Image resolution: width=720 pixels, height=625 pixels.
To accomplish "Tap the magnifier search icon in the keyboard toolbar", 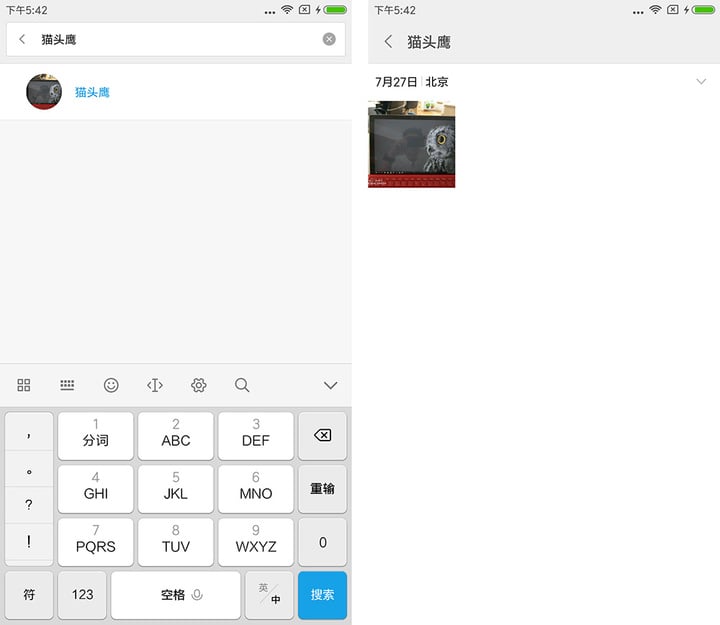I will coord(242,385).
